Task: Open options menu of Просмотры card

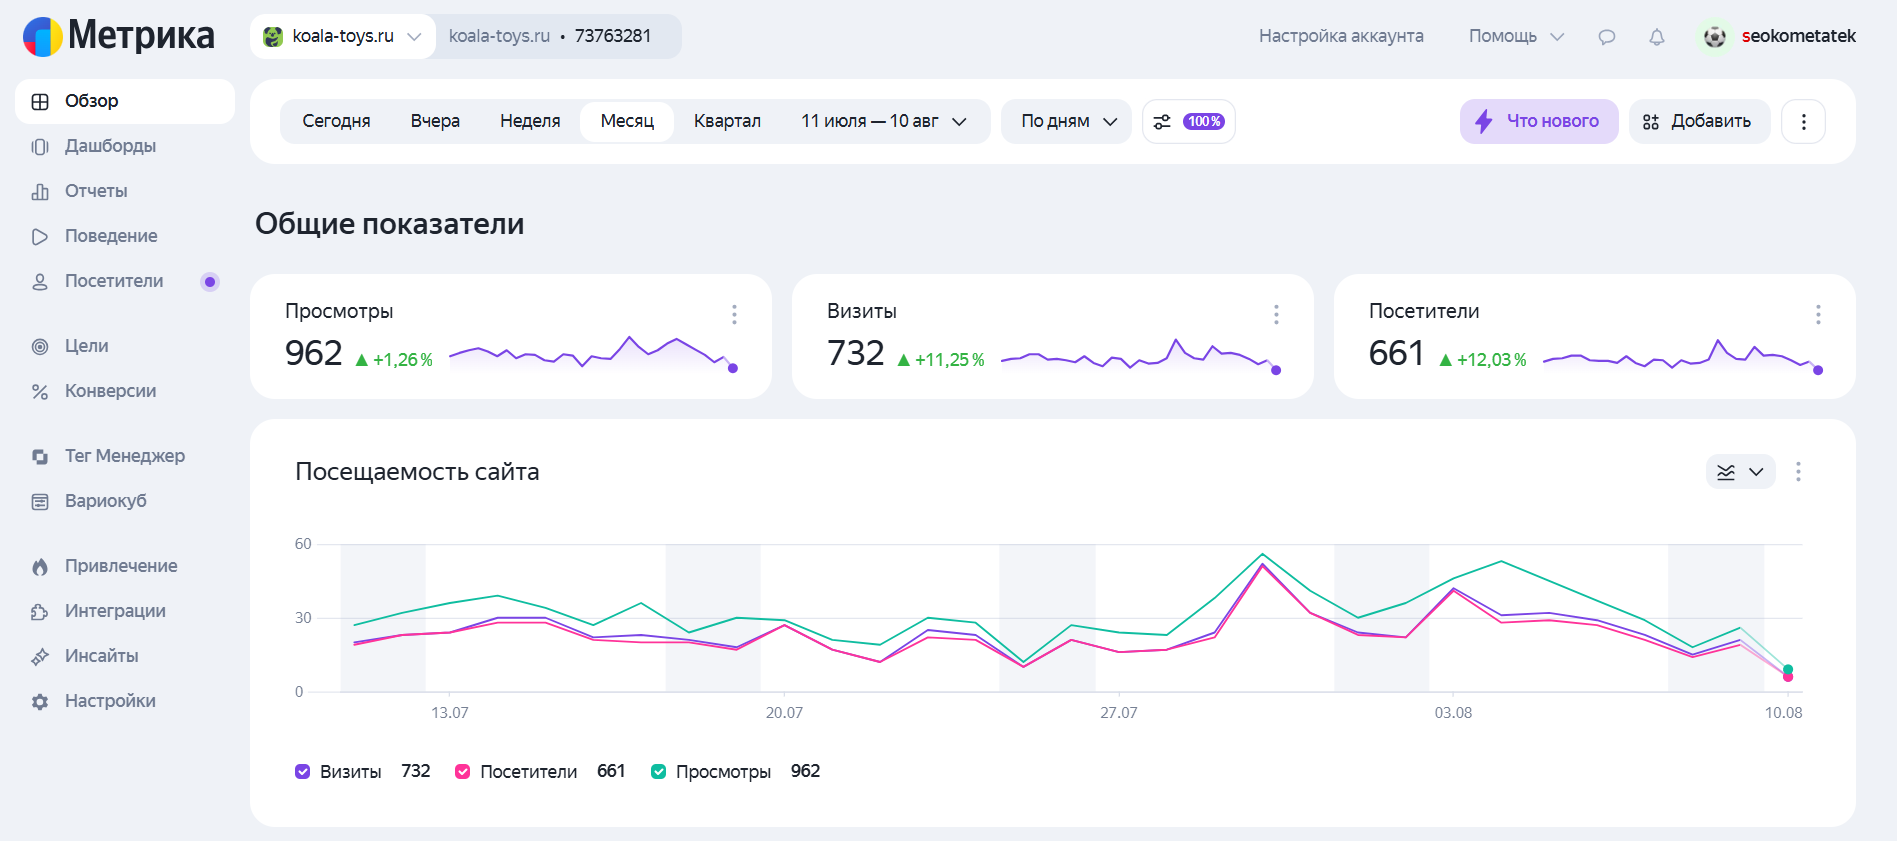Action: 734,314
